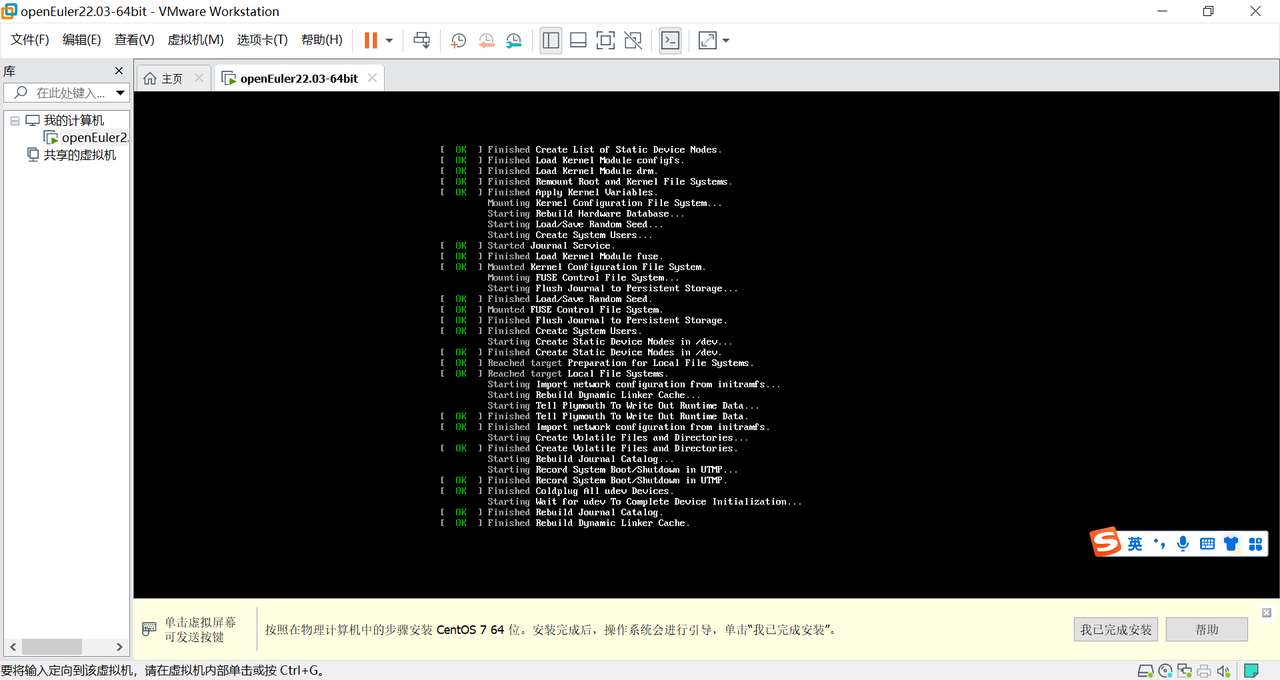Click the library search input field

[70, 93]
